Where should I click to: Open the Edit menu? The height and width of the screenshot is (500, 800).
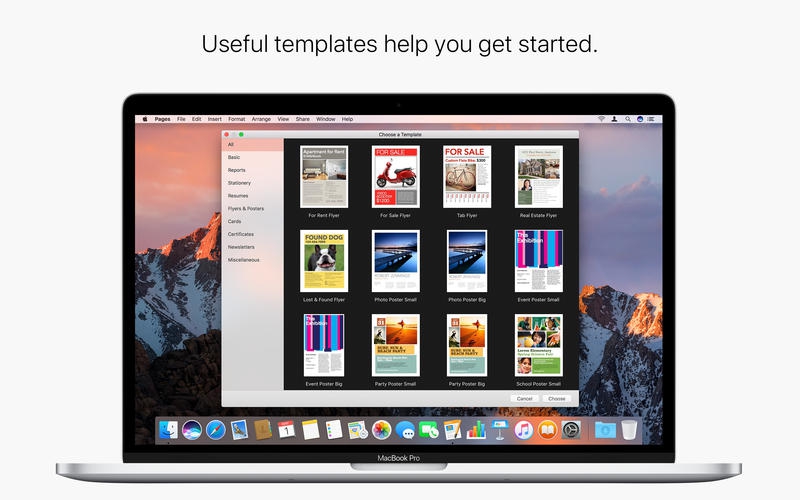(x=196, y=119)
